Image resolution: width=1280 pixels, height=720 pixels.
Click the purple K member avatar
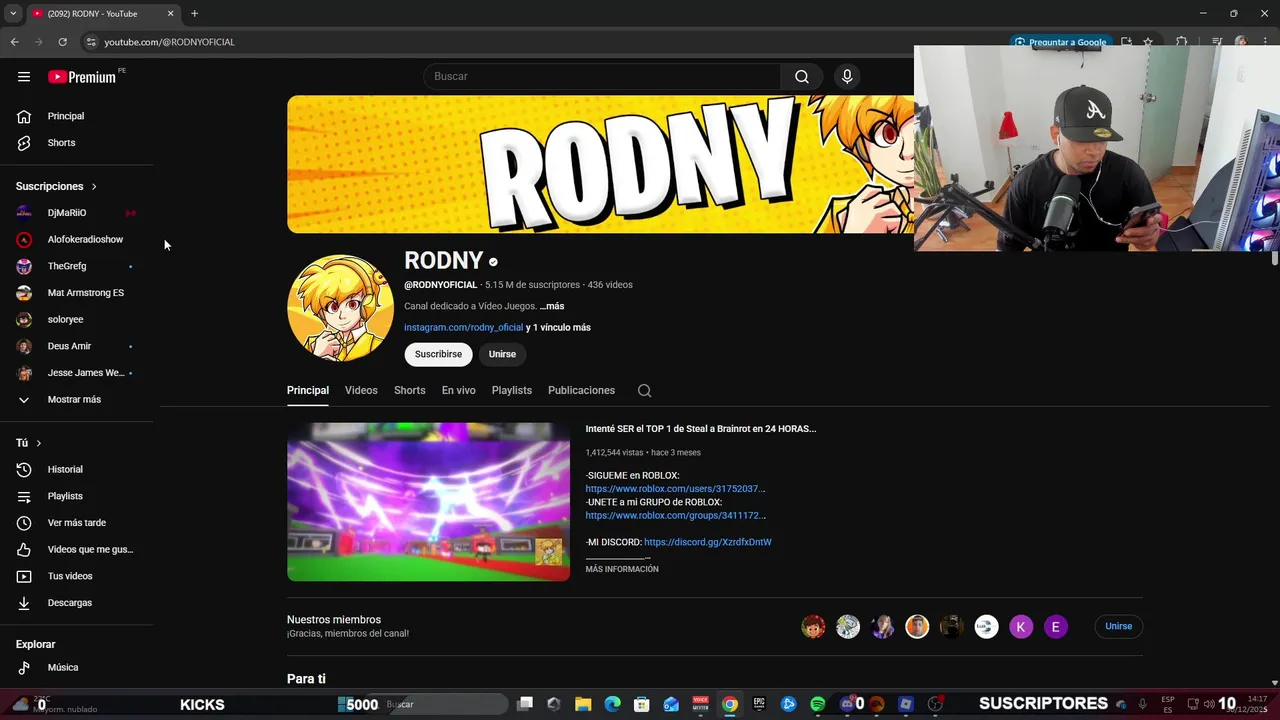(x=1021, y=627)
